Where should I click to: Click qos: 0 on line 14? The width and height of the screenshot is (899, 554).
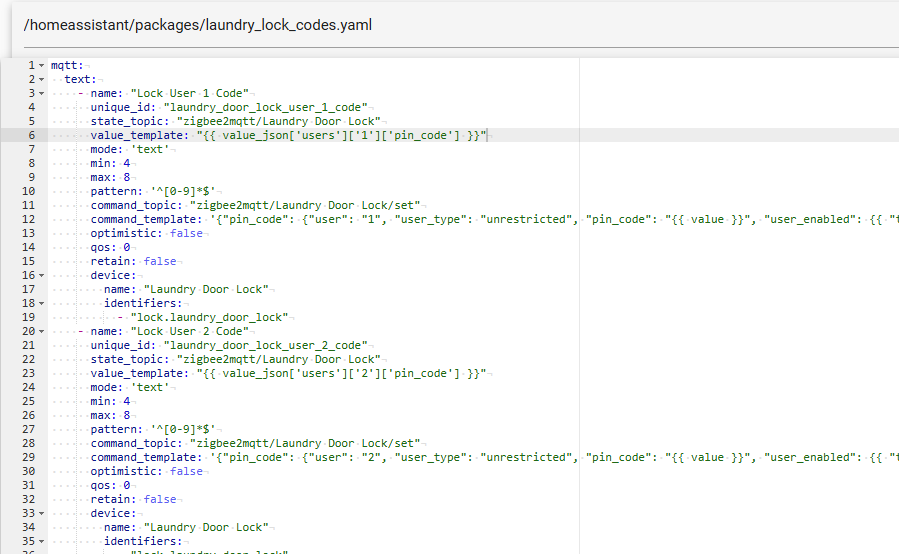110,247
